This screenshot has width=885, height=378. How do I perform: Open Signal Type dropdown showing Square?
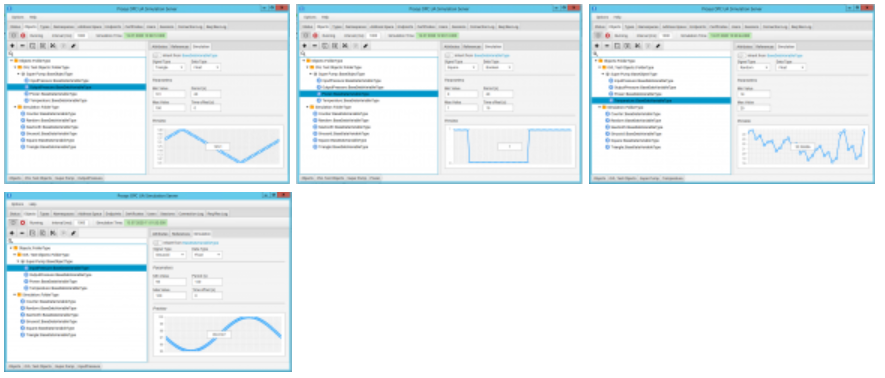pos(461,67)
